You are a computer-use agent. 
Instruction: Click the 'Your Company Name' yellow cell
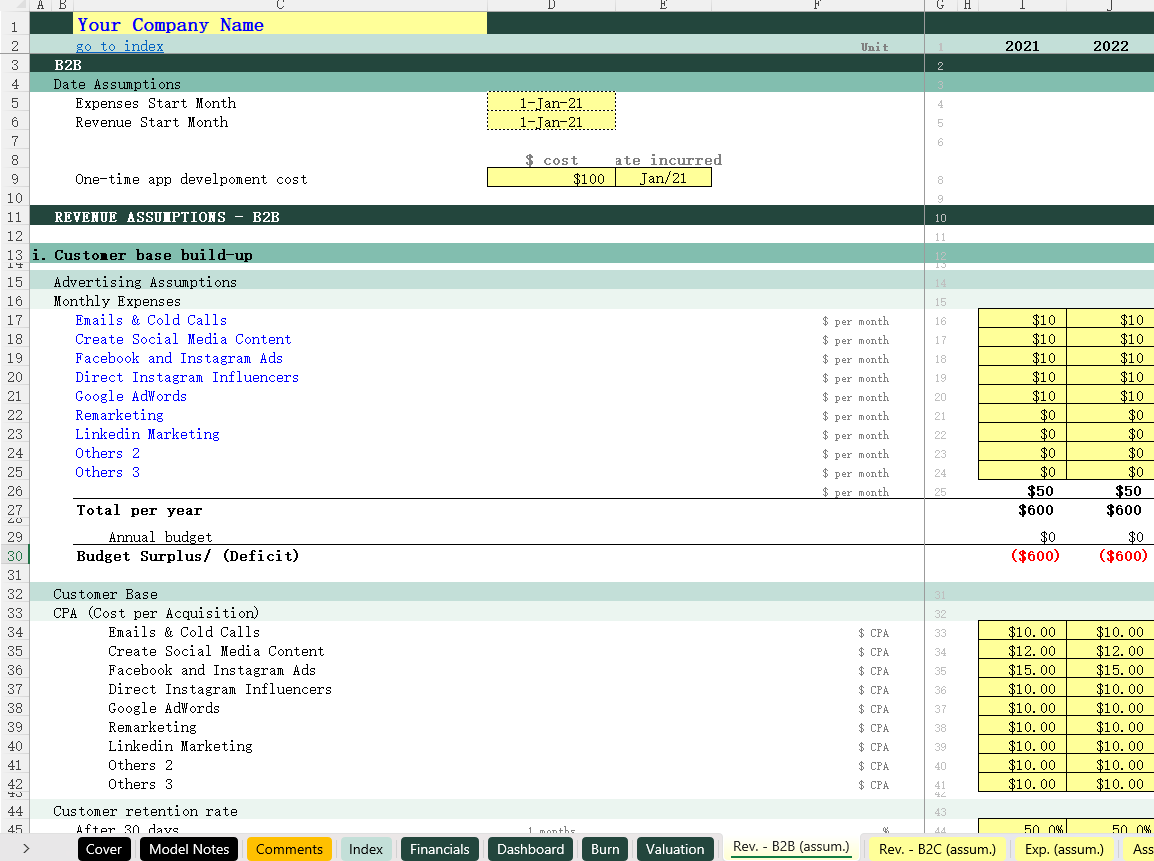(280, 24)
